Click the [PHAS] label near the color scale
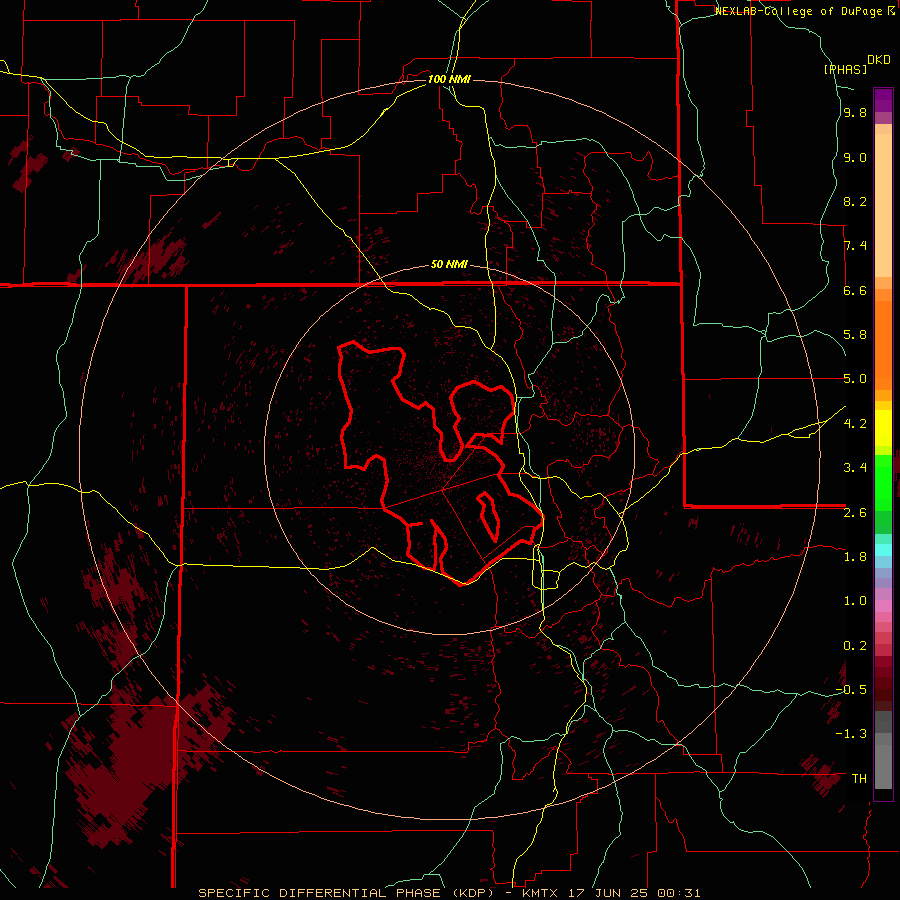This screenshot has height=900, width=900. (x=845, y=69)
